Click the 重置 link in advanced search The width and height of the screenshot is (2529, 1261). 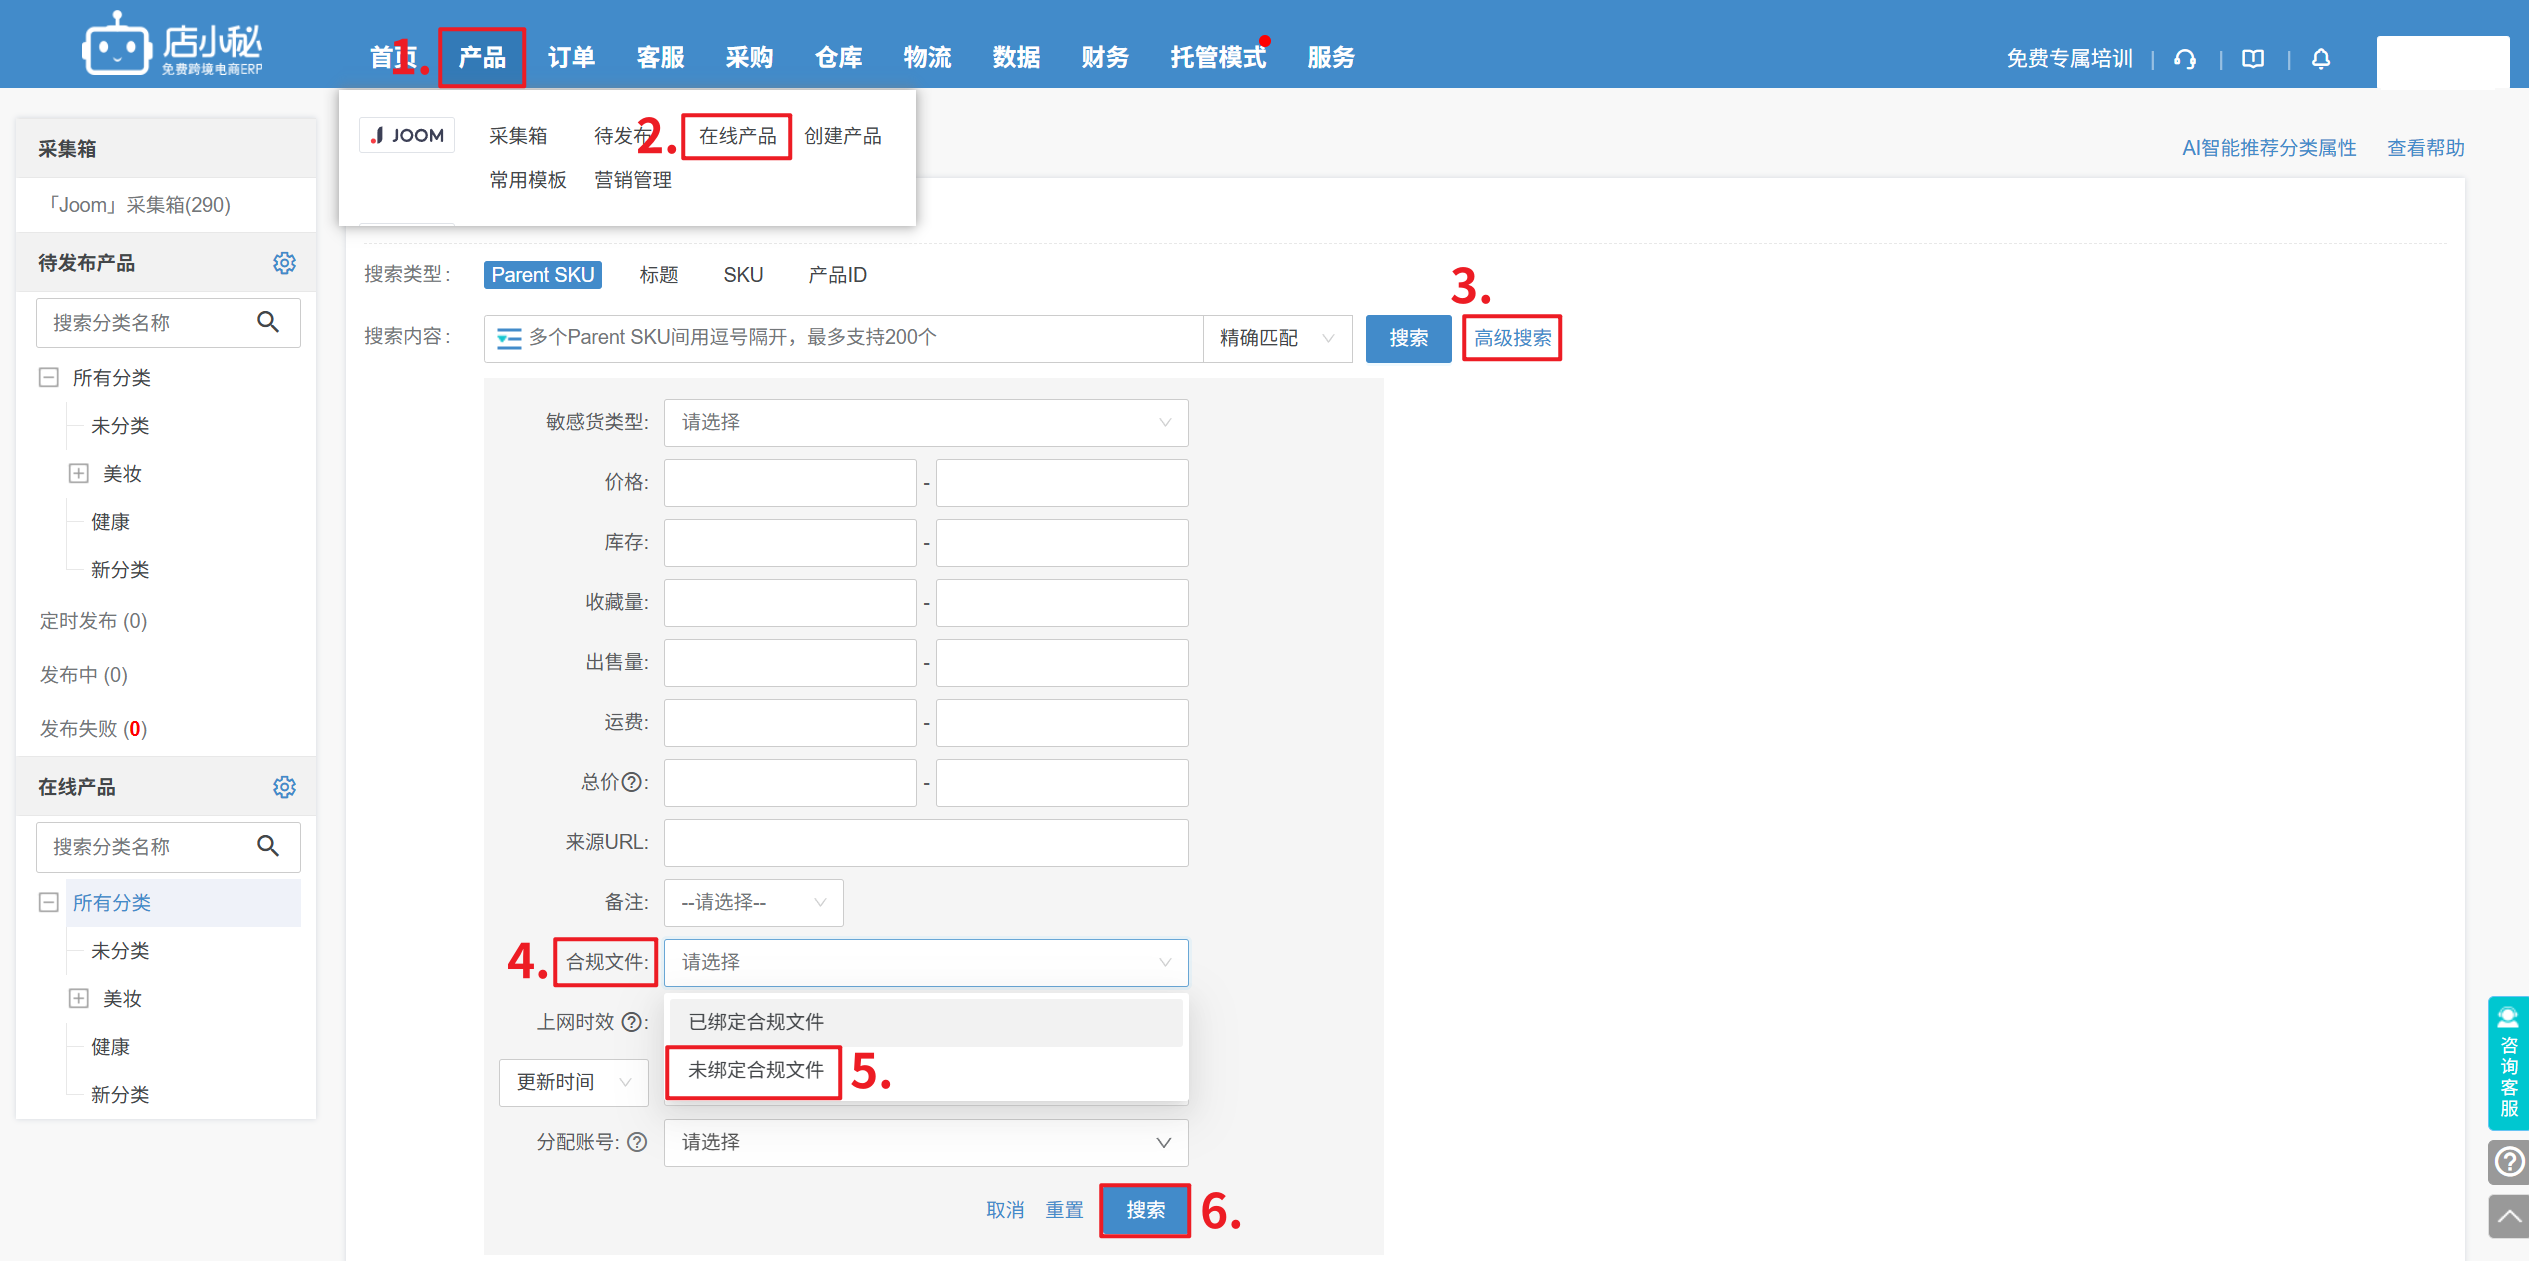coord(1064,1210)
